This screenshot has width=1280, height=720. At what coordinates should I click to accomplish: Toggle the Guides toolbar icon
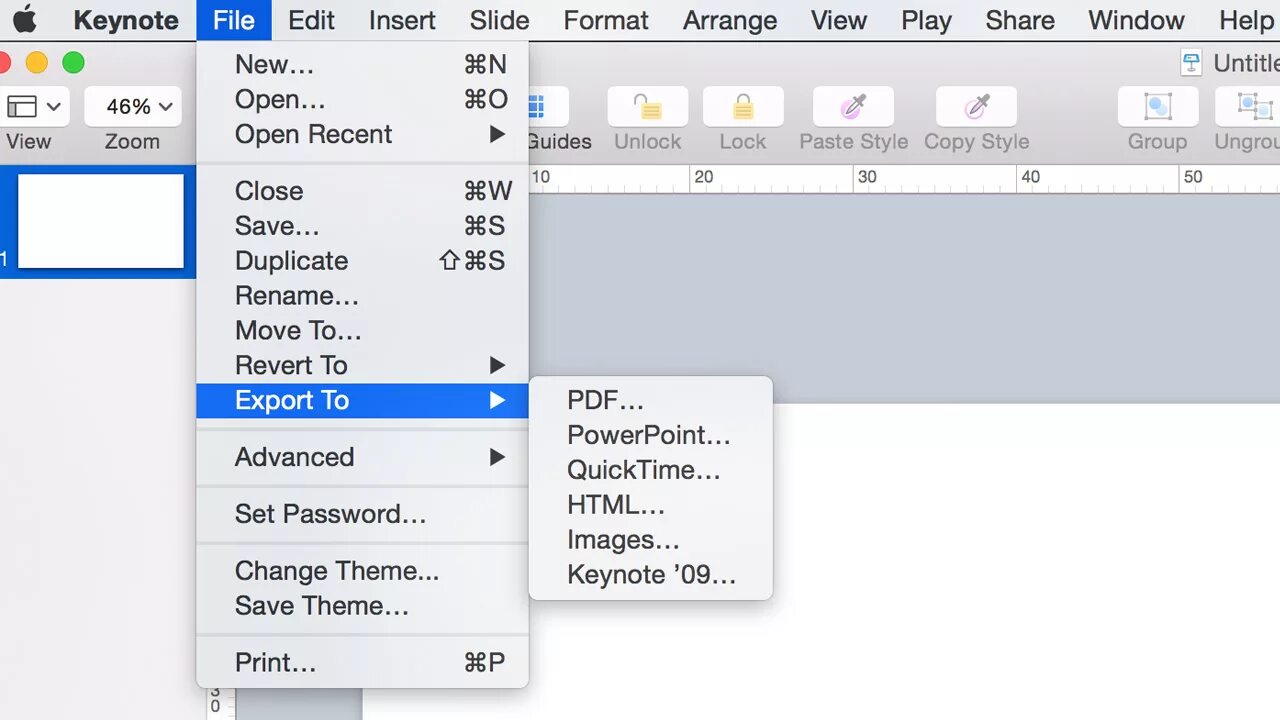pyautogui.click(x=548, y=106)
